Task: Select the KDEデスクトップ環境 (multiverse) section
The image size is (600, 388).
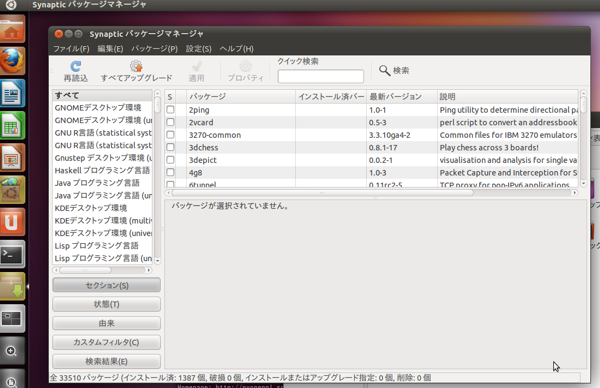Action: [102, 221]
